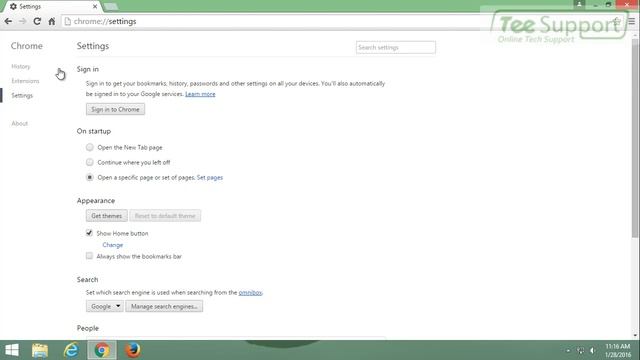Go back with the browser back arrow
Viewport: 640px width, 360px height.
[8, 21]
